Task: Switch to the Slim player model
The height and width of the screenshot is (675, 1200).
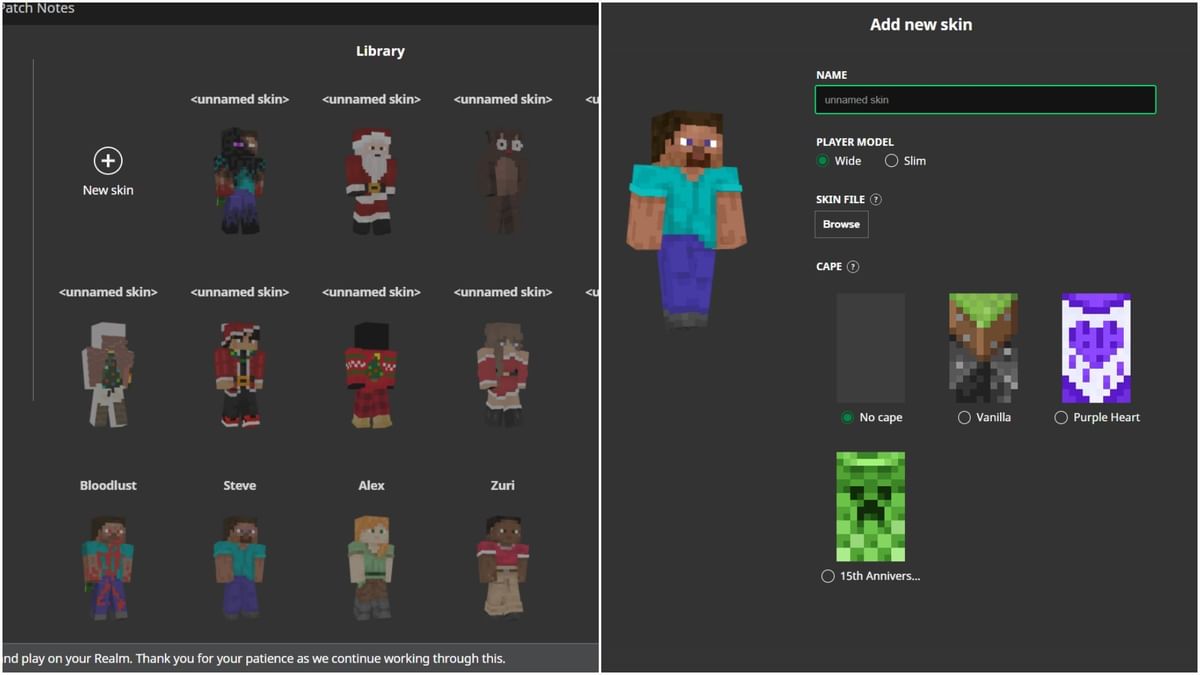Action: (891, 160)
